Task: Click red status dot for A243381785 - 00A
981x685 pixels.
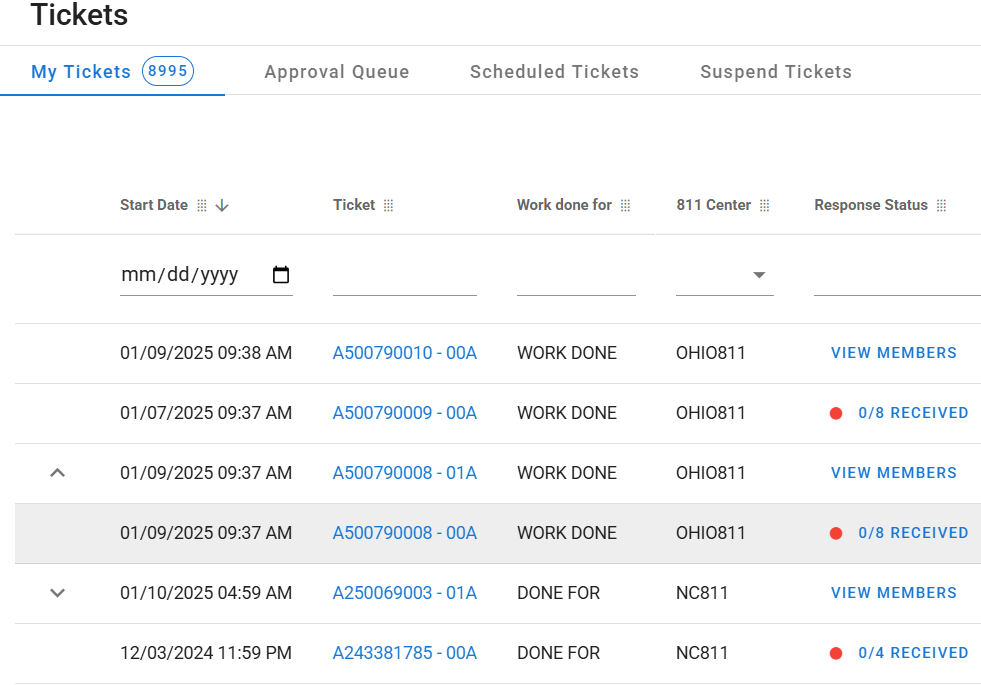Action: click(x=836, y=654)
